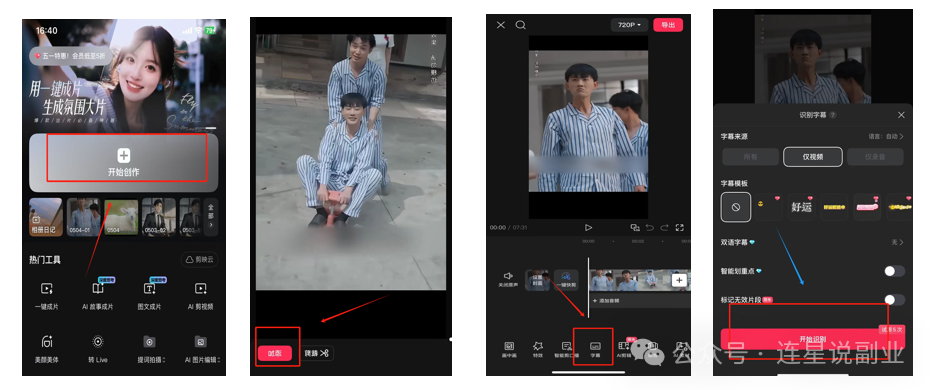
Task: Open the AI 故事成片 tool
Action: (98, 296)
